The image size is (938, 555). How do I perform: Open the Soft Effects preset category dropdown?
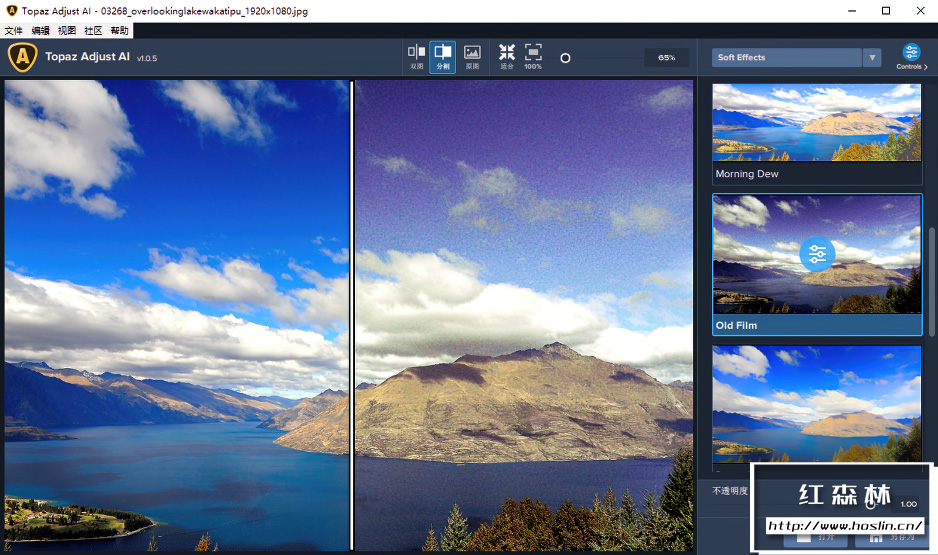(x=787, y=57)
